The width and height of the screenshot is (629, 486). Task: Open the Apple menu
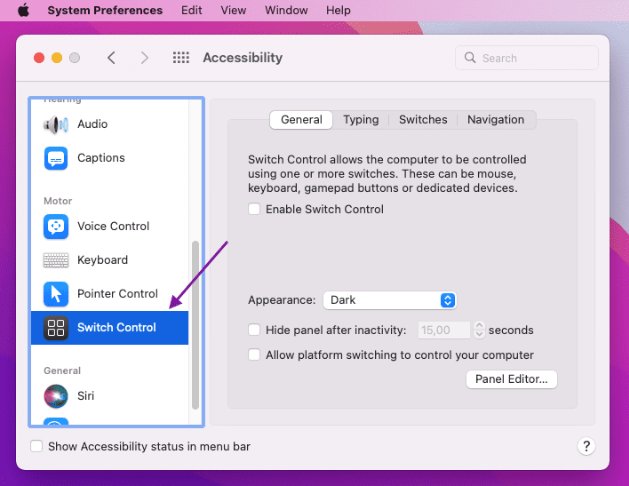pyautogui.click(x=24, y=10)
